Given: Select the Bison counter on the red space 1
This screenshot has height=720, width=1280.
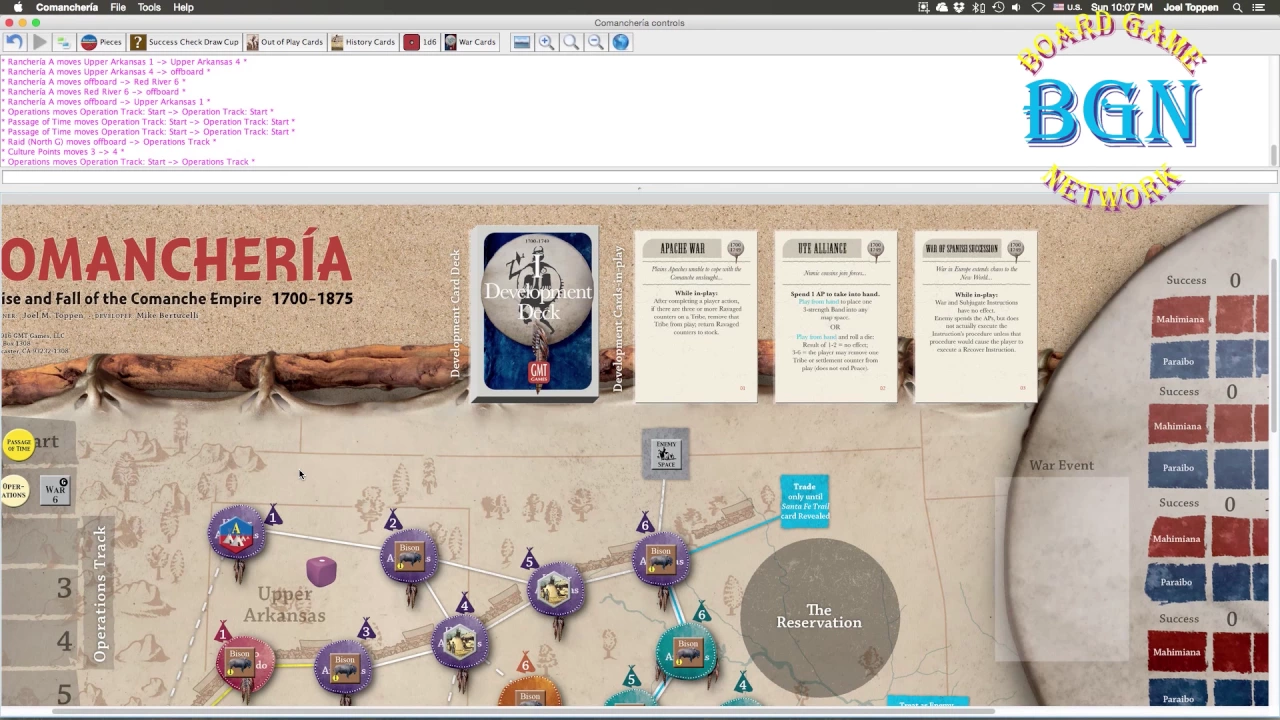Looking at the screenshot, I should click(x=240, y=662).
